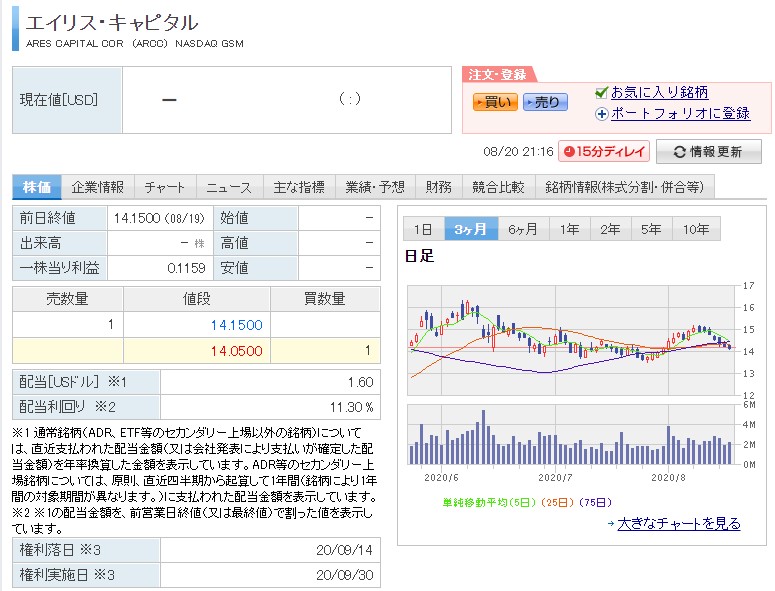Click the 単純移動平均(5日) legend
This screenshot has height=591, width=775.
tap(489, 503)
